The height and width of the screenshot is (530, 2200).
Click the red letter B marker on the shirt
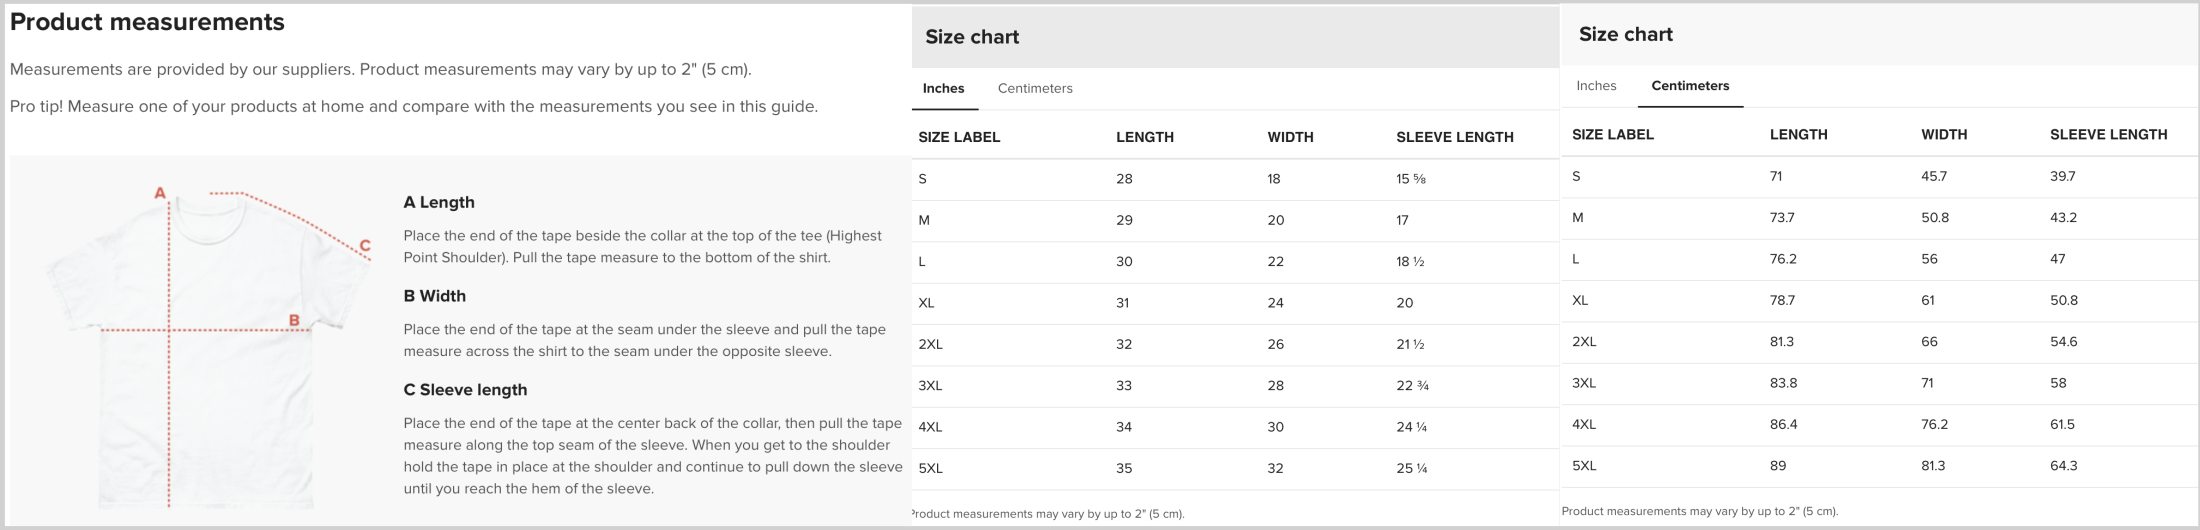click(x=294, y=320)
